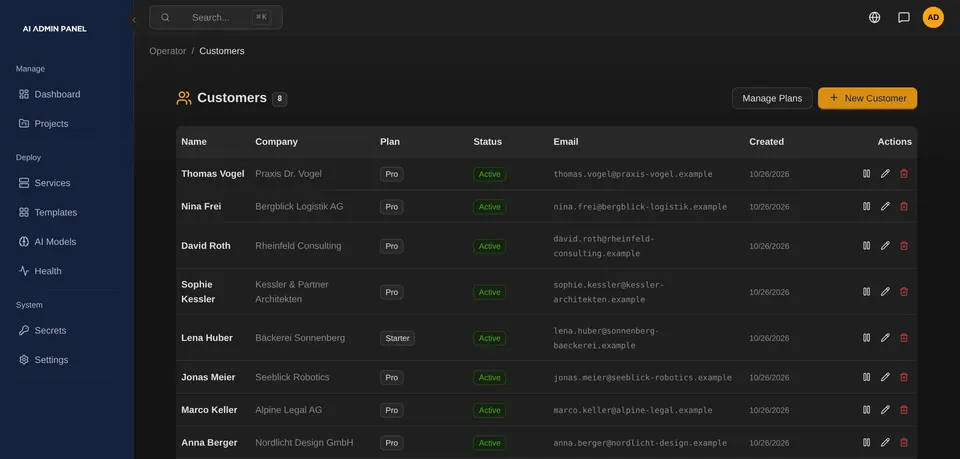Viewport: 960px width, 459px height.
Task: Click the Name column header
Action: point(194,141)
